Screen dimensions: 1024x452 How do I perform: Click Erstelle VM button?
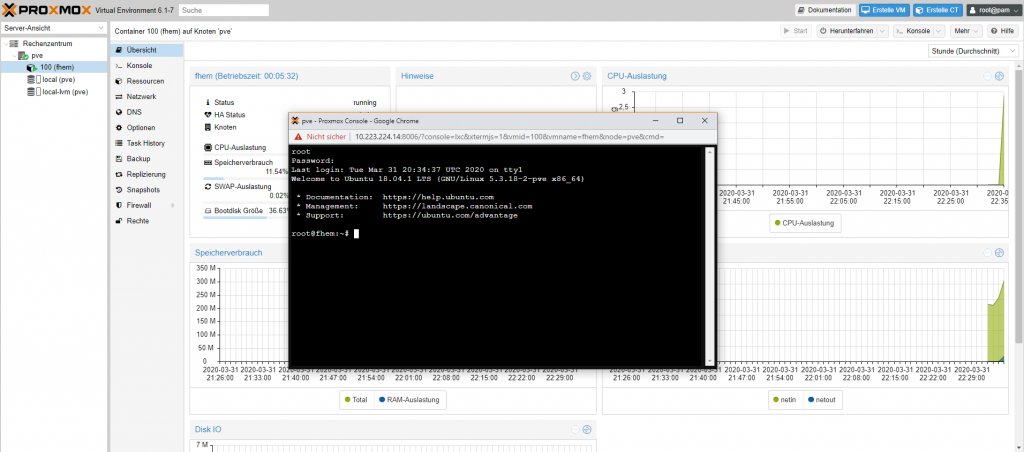883,10
